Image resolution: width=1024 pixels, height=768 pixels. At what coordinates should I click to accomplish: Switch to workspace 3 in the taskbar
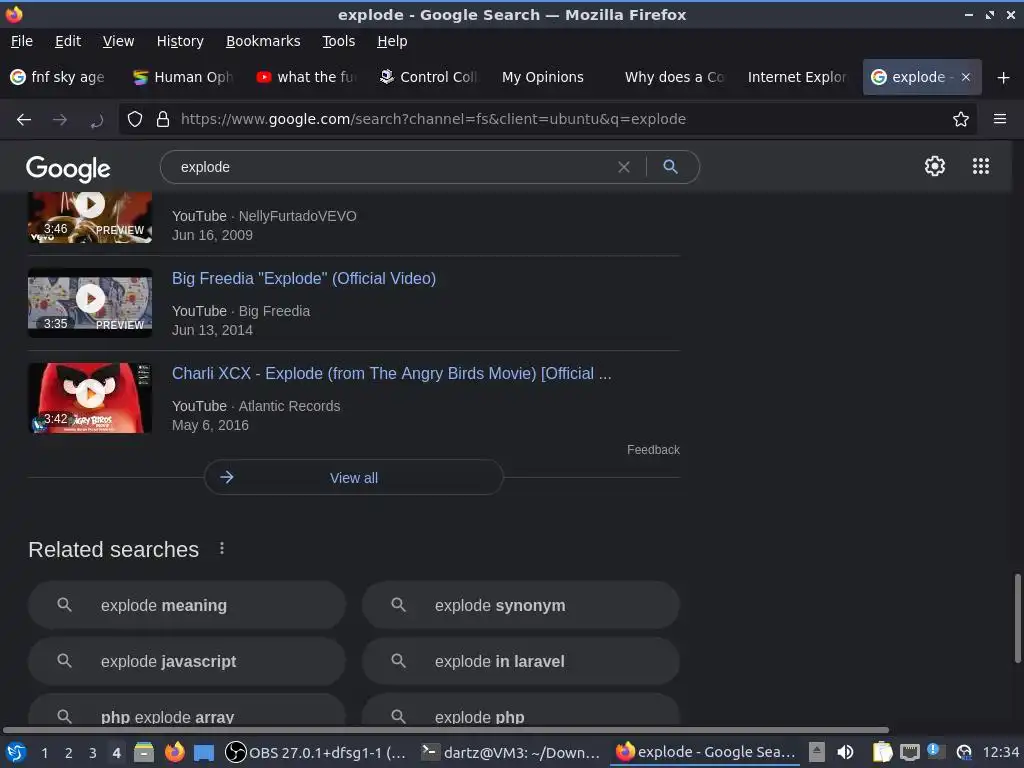(93, 753)
